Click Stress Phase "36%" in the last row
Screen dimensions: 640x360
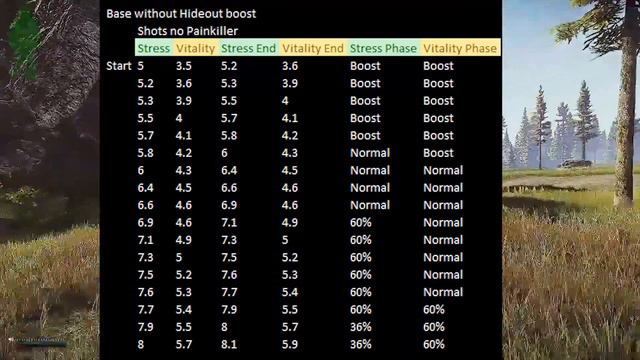pyautogui.click(x=360, y=344)
